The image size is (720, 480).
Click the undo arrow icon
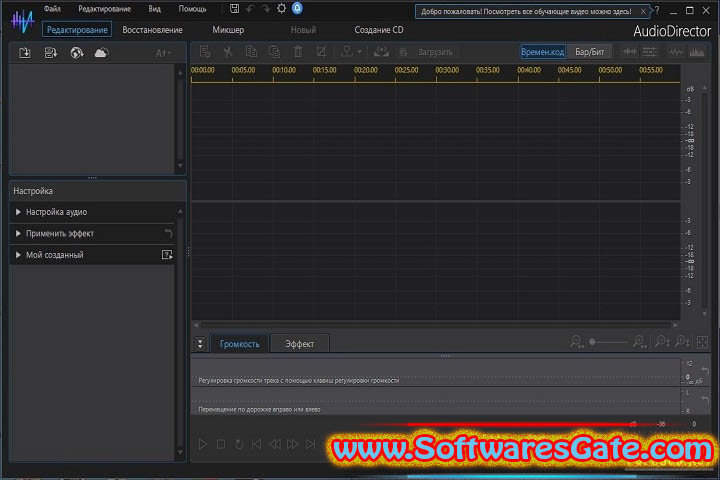click(250, 8)
